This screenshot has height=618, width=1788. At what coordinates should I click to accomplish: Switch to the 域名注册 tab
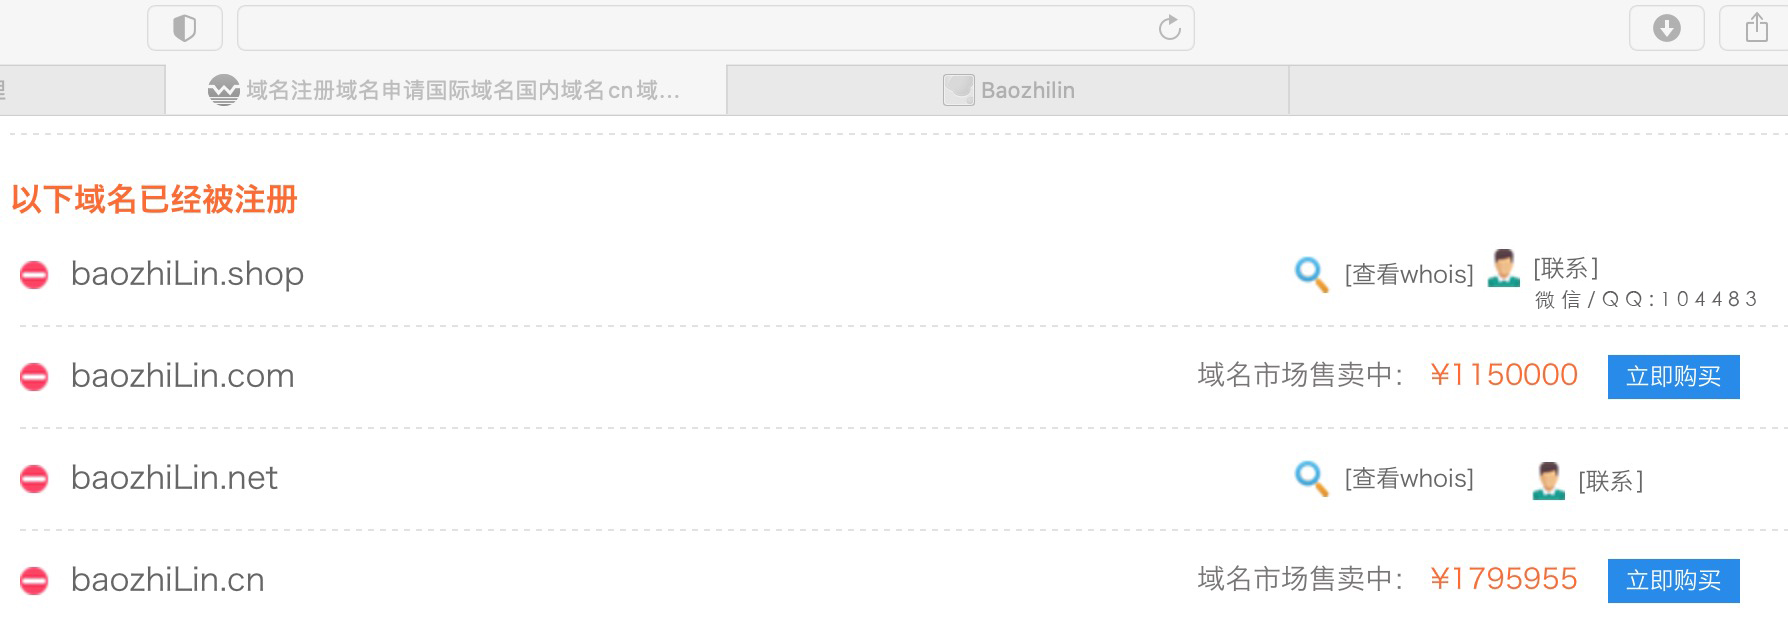coord(445,90)
